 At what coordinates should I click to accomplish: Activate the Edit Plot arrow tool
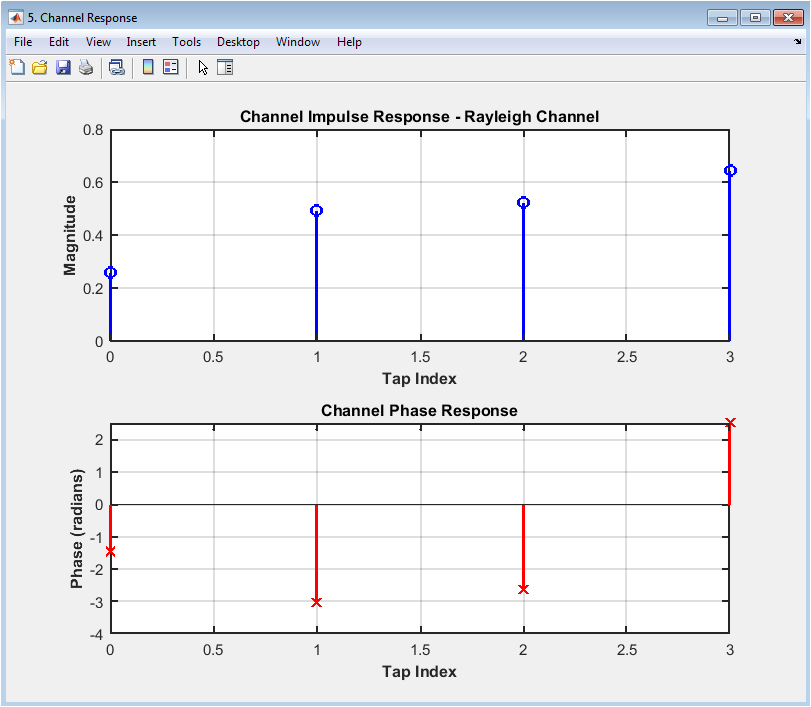(203, 68)
